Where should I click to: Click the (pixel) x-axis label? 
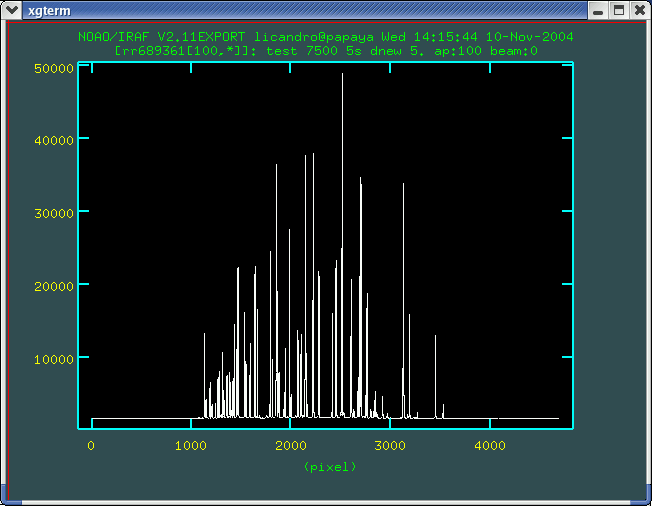pyautogui.click(x=329, y=466)
